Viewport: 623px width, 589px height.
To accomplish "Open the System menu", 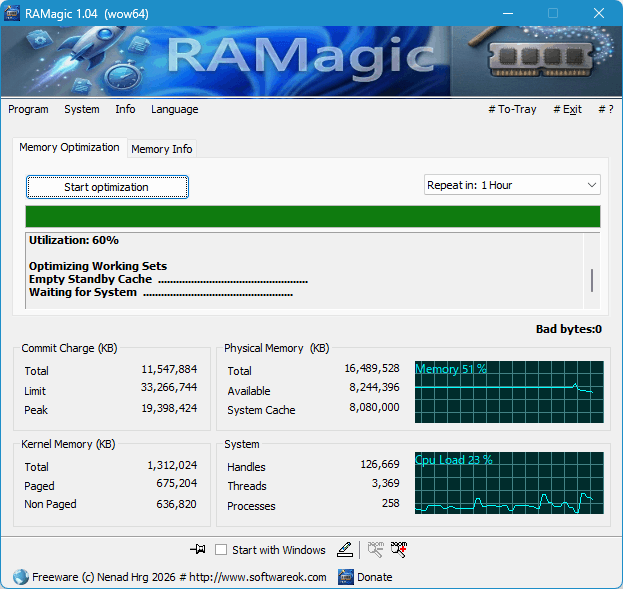I will (82, 109).
